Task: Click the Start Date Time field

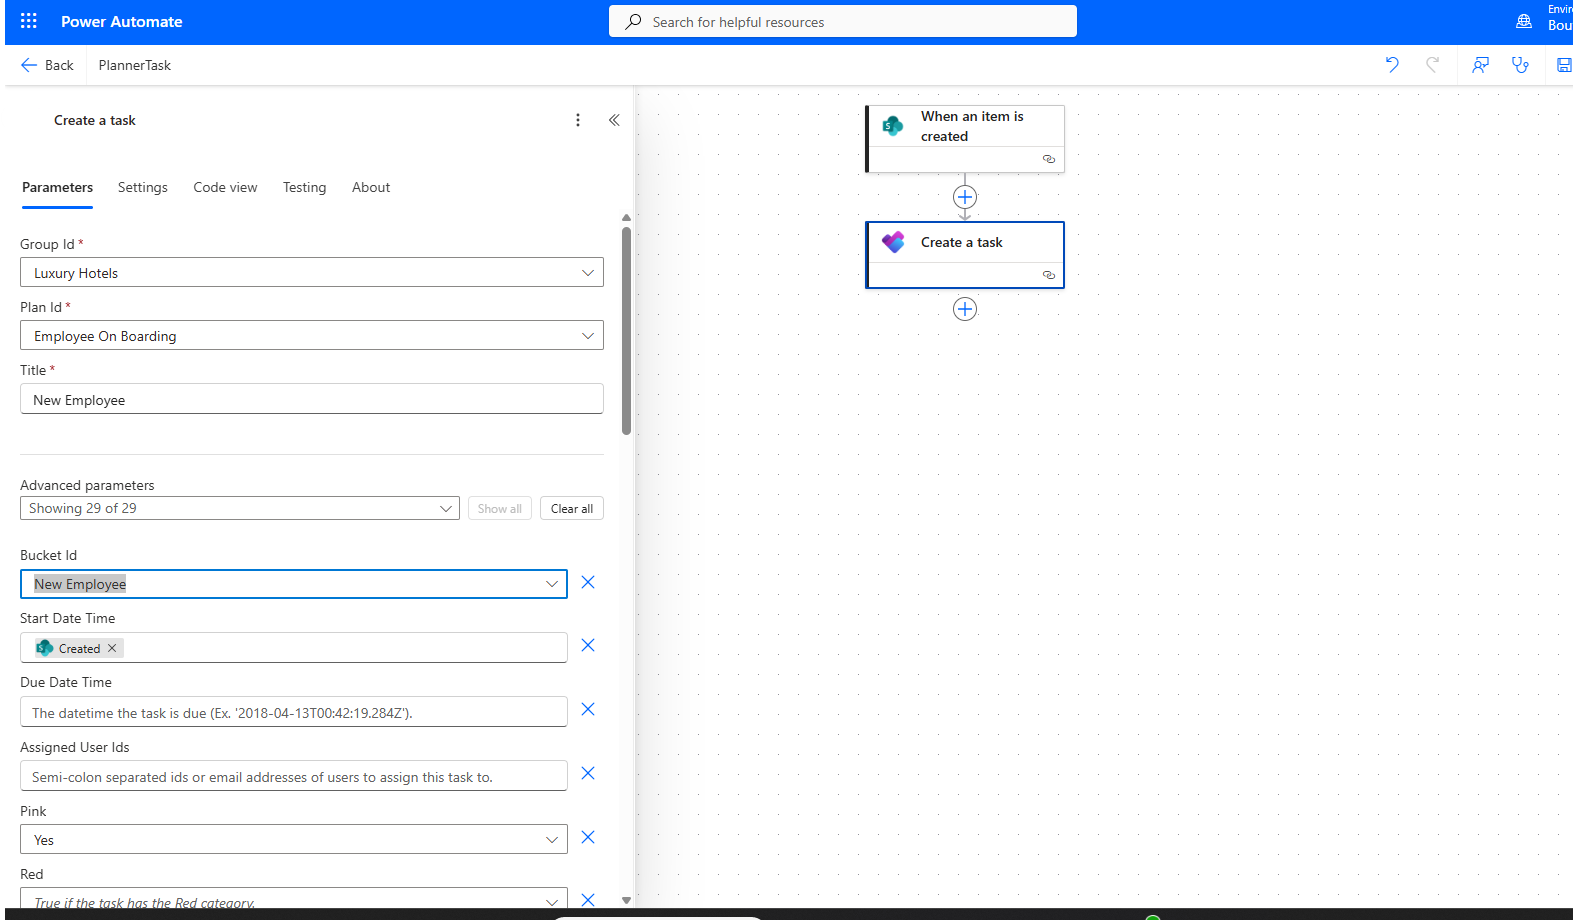Action: [294, 648]
